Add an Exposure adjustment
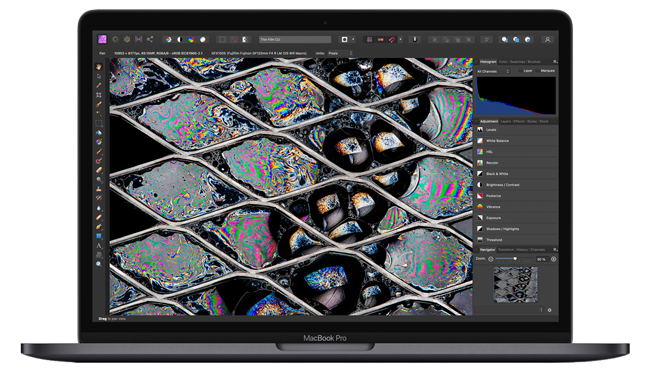Screen dimensions: 650x372 (516, 218)
